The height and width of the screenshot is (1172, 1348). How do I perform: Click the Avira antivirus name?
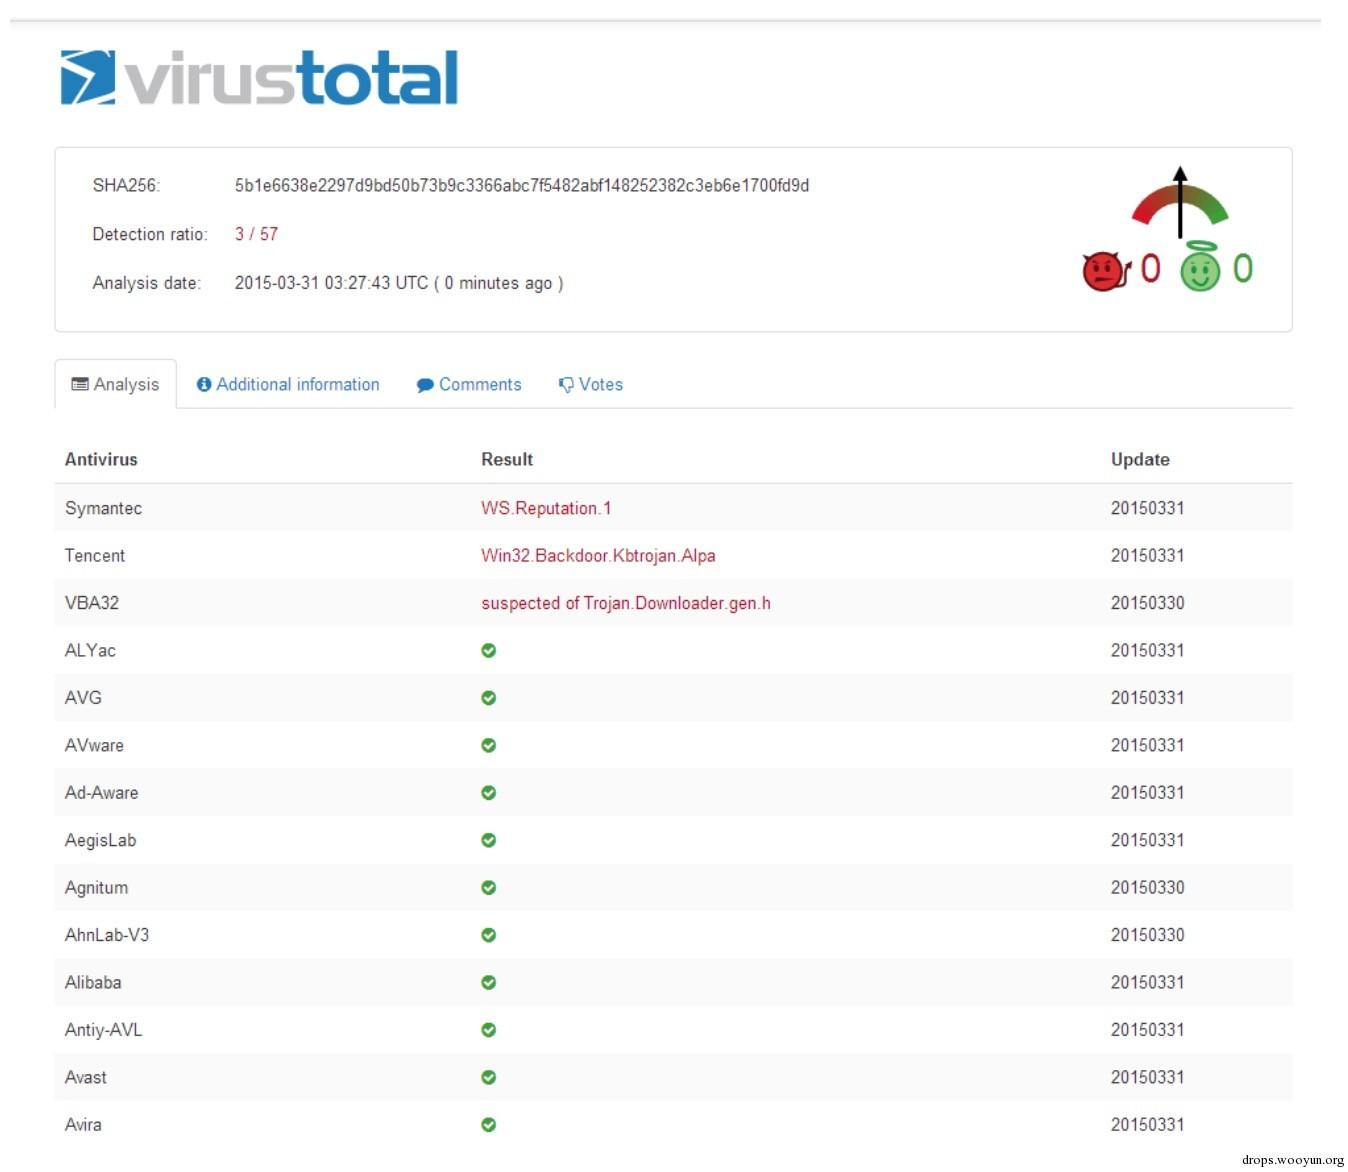[x=83, y=1125]
